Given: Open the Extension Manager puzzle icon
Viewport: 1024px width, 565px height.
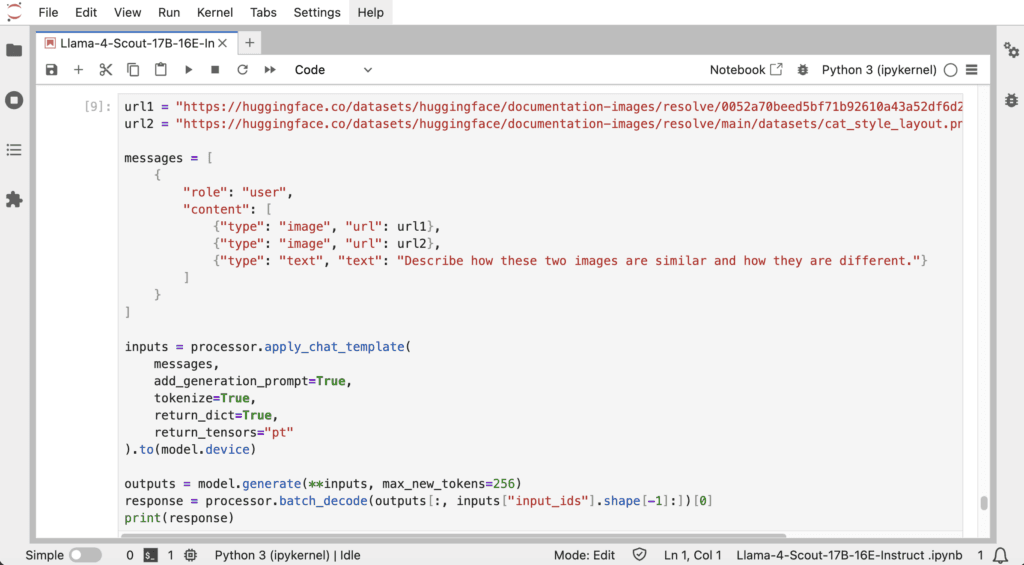Looking at the screenshot, I should coord(14,200).
